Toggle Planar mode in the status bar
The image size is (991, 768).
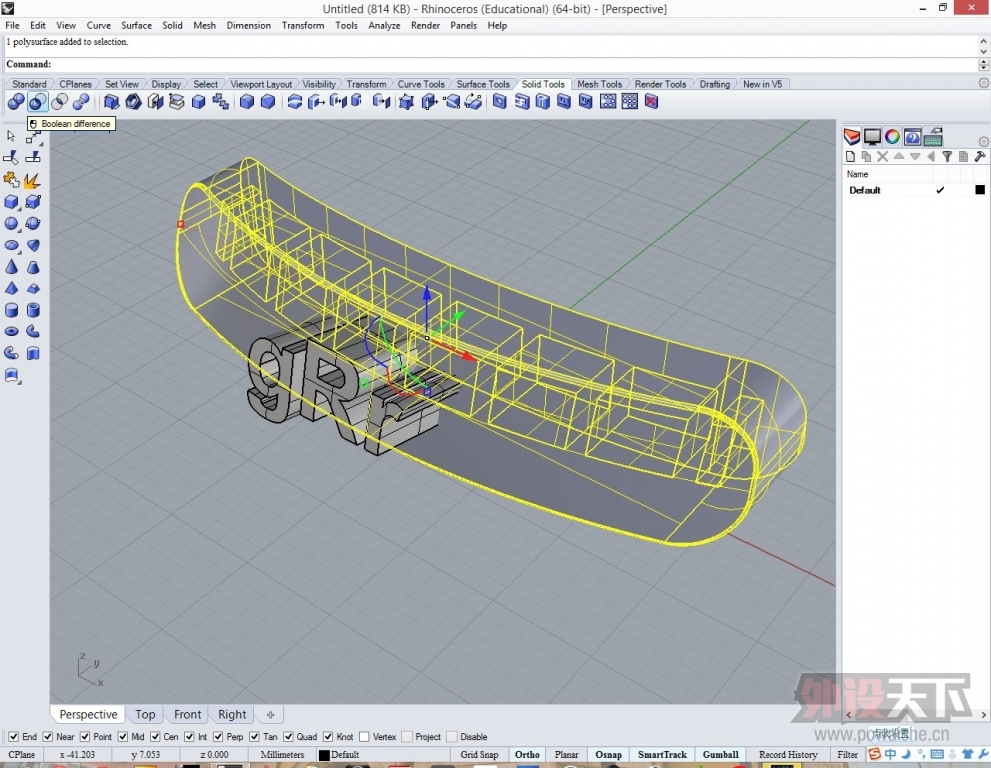tap(566, 755)
